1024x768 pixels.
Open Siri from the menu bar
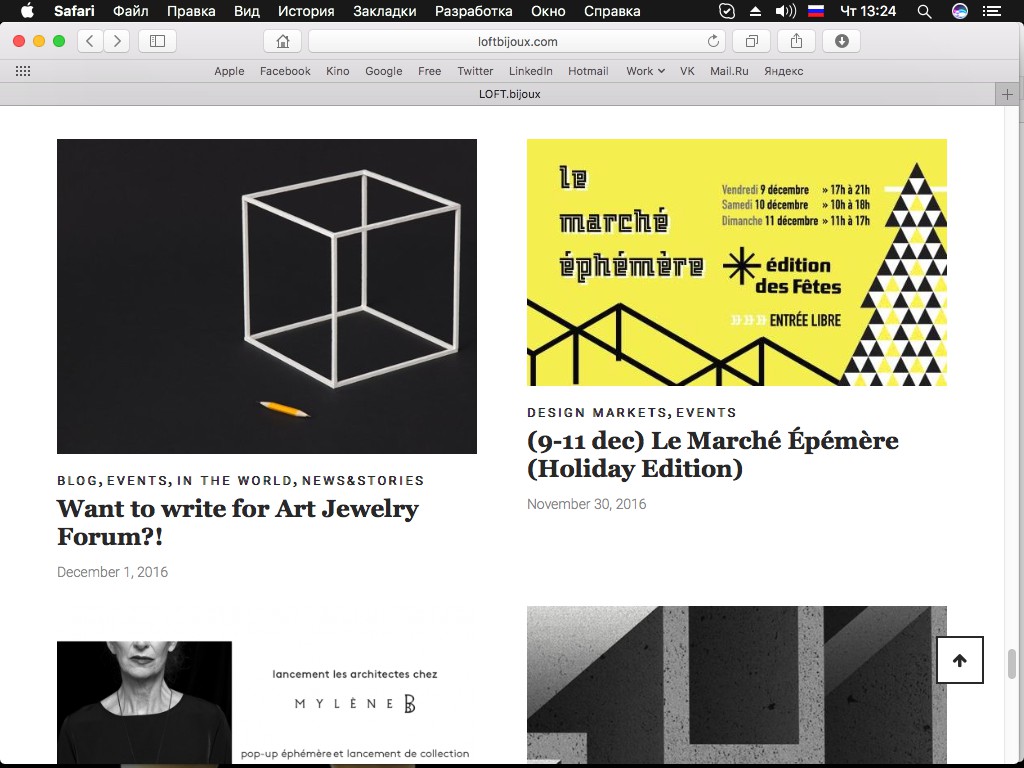click(959, 11)
